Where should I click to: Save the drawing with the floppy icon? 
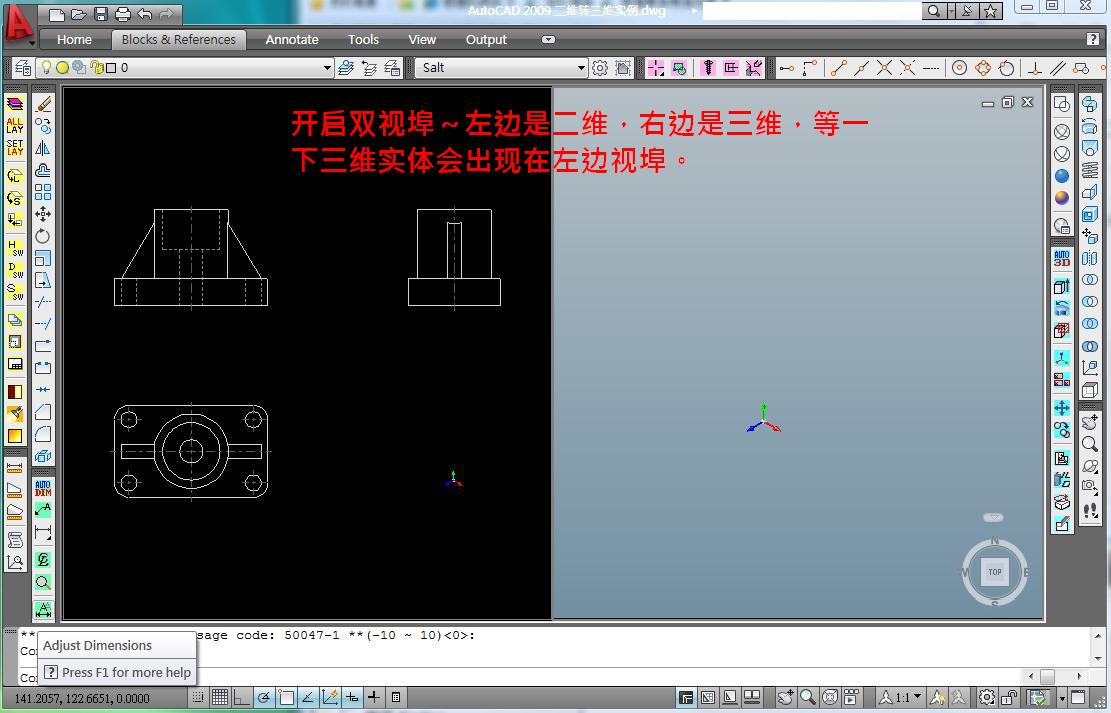[101, 14]
